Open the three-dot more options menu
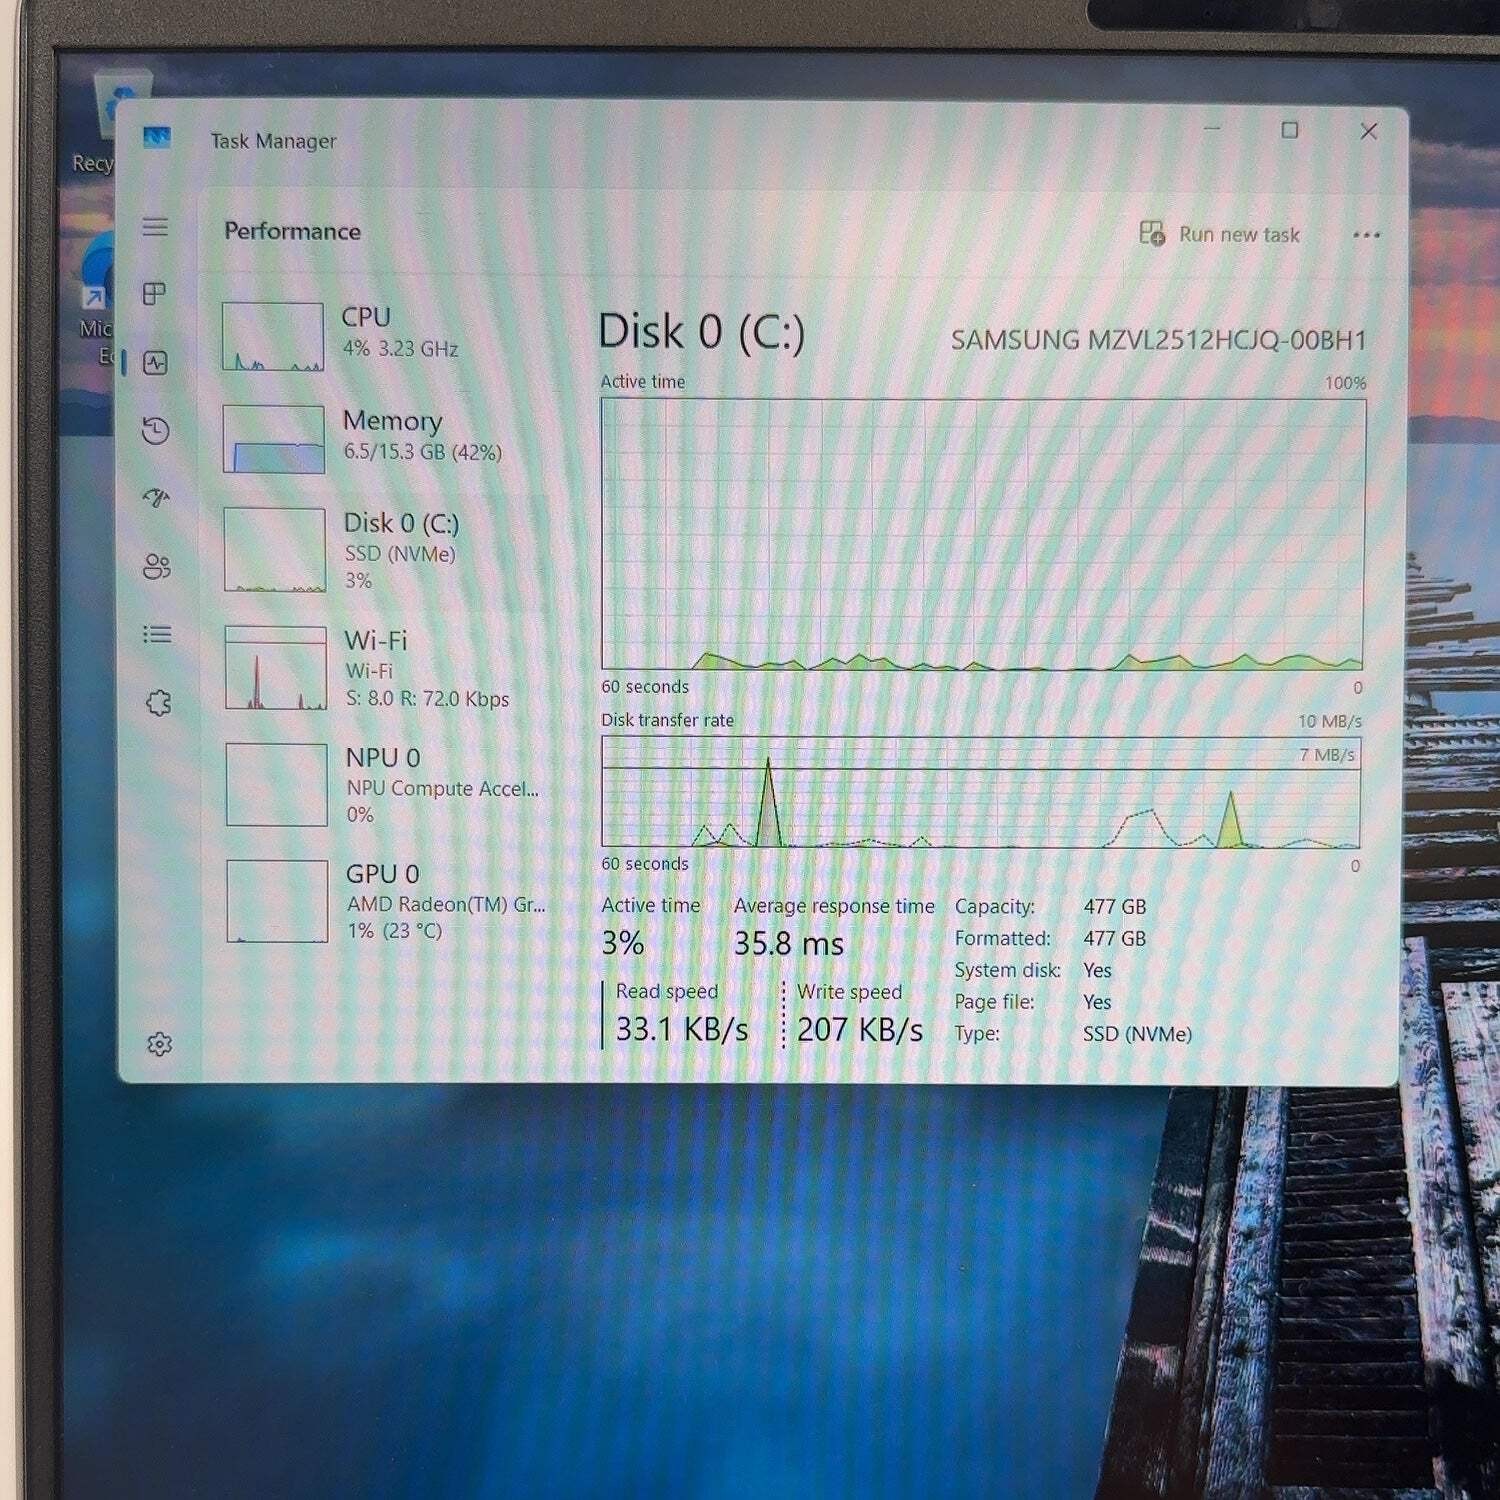 1366,235
